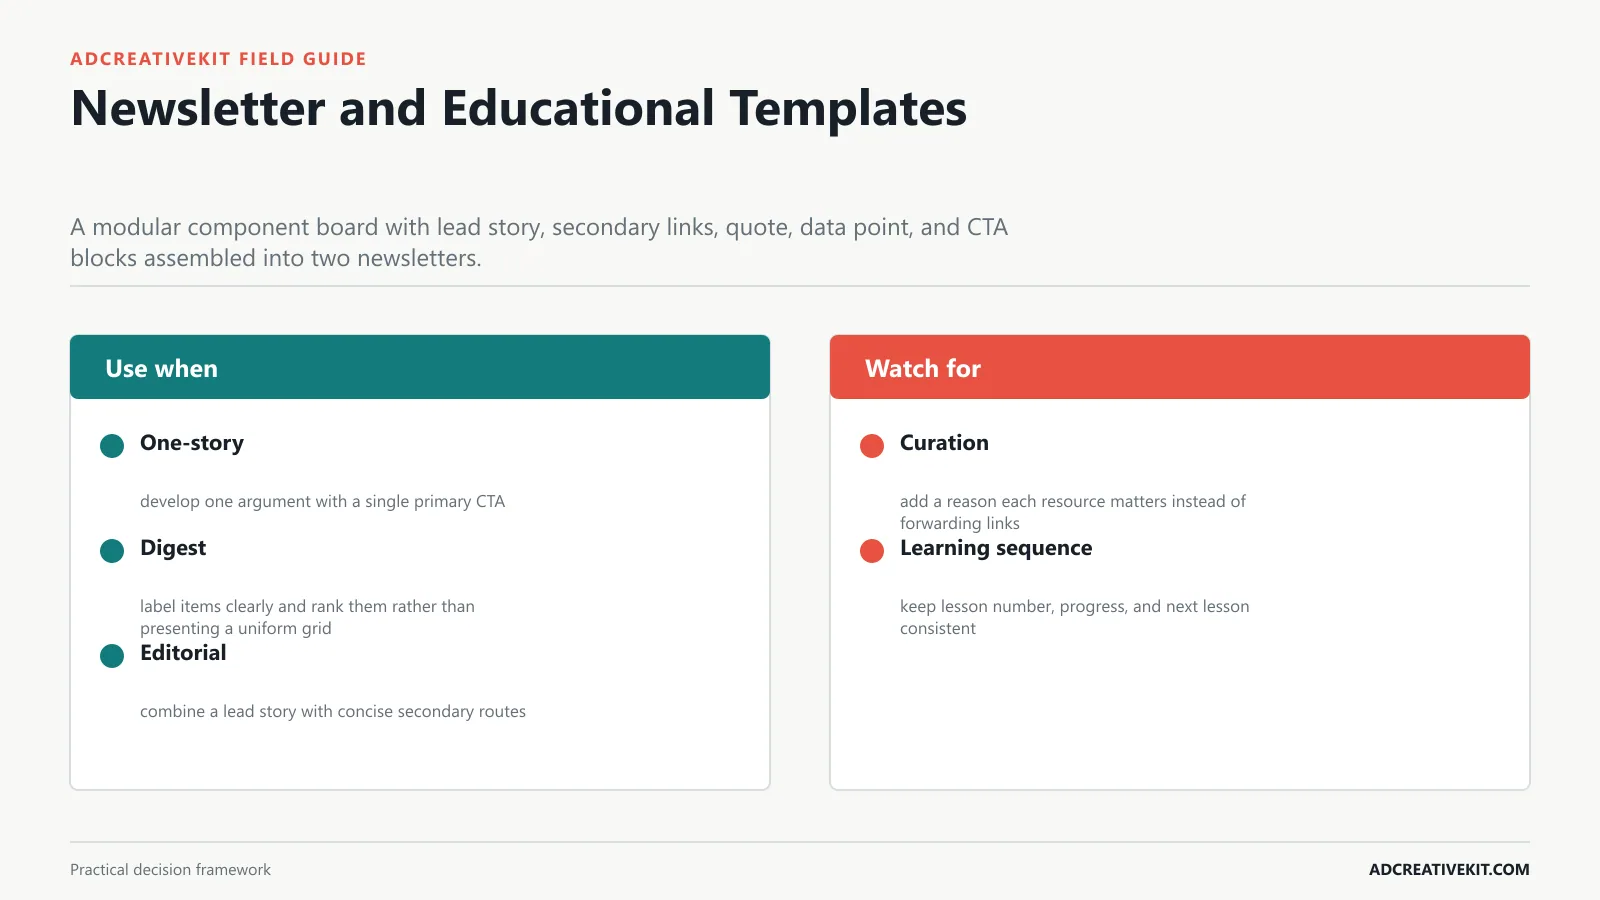1600x900 pixels.
Task: Click the teal bullet beside Digest
Action: point(112,551)
